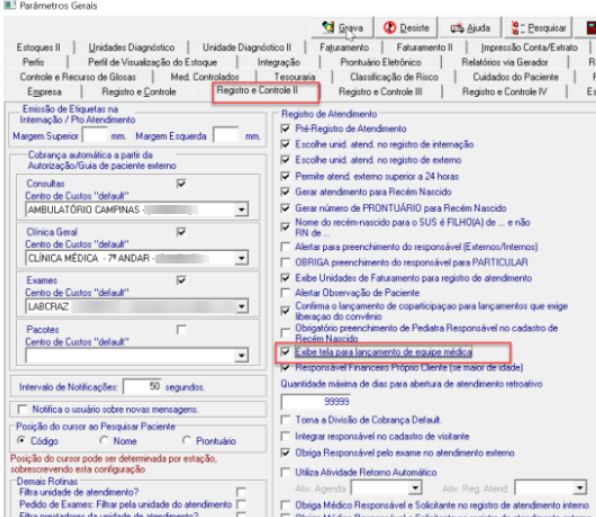
Task: Toggle Obriga Responsável pelo exame atendimento externo
Action: 285,453
